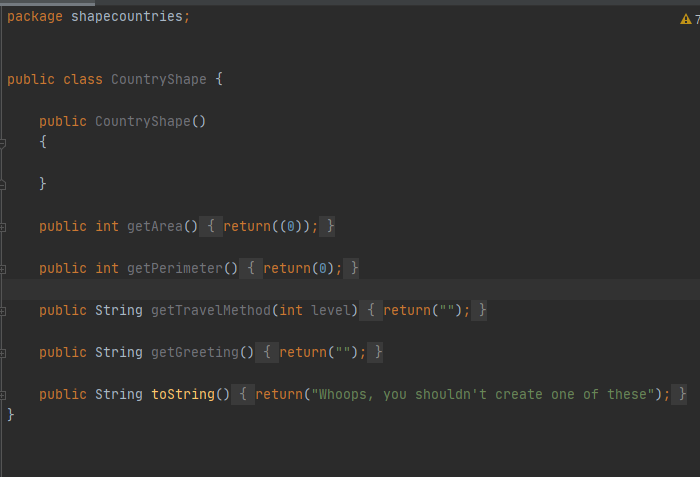Click the toString method name
This screenshot has width=700, height=477.
click(x=183, y=394)
